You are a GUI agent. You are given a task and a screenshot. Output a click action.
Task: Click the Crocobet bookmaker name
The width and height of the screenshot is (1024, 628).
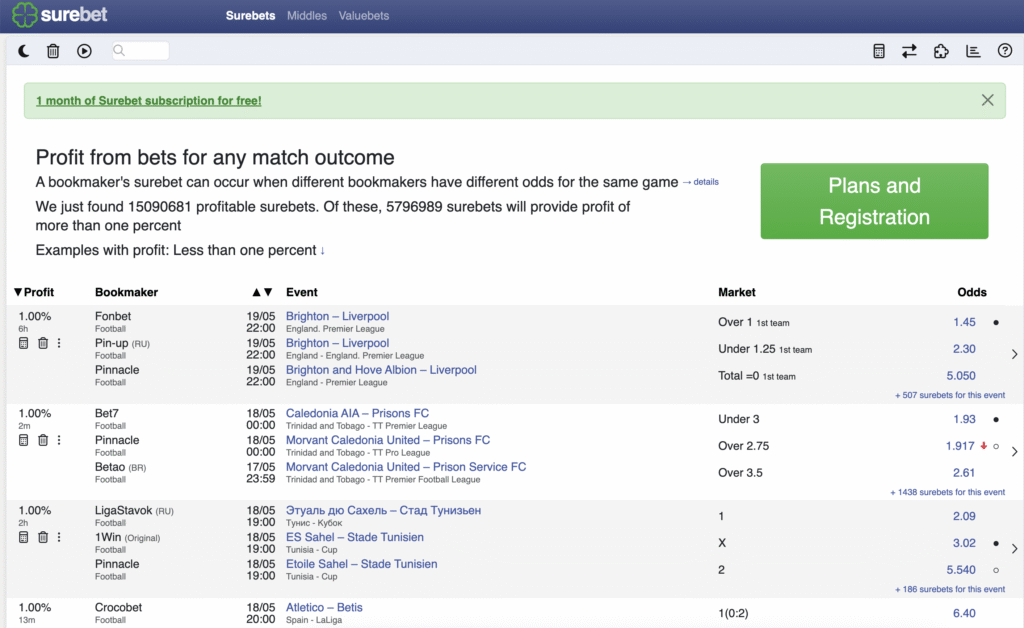point(118,607)
